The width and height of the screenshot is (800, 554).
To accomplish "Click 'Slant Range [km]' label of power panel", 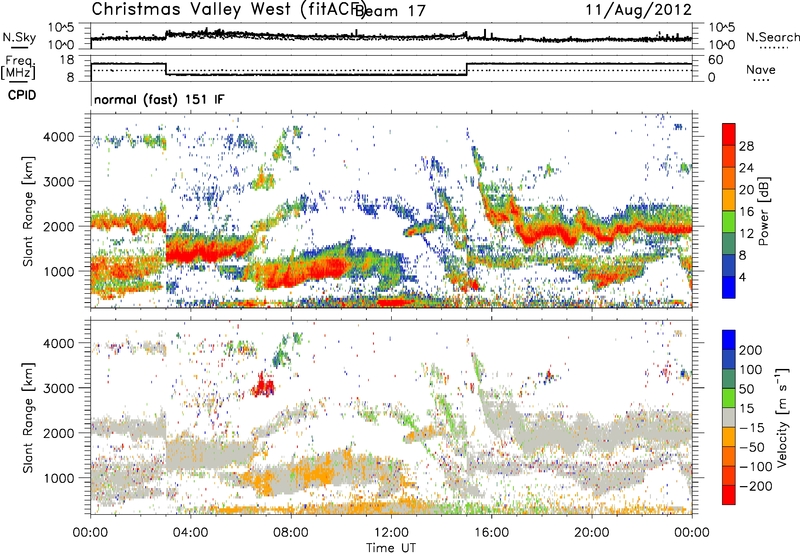I will click(x=28, y=211).
